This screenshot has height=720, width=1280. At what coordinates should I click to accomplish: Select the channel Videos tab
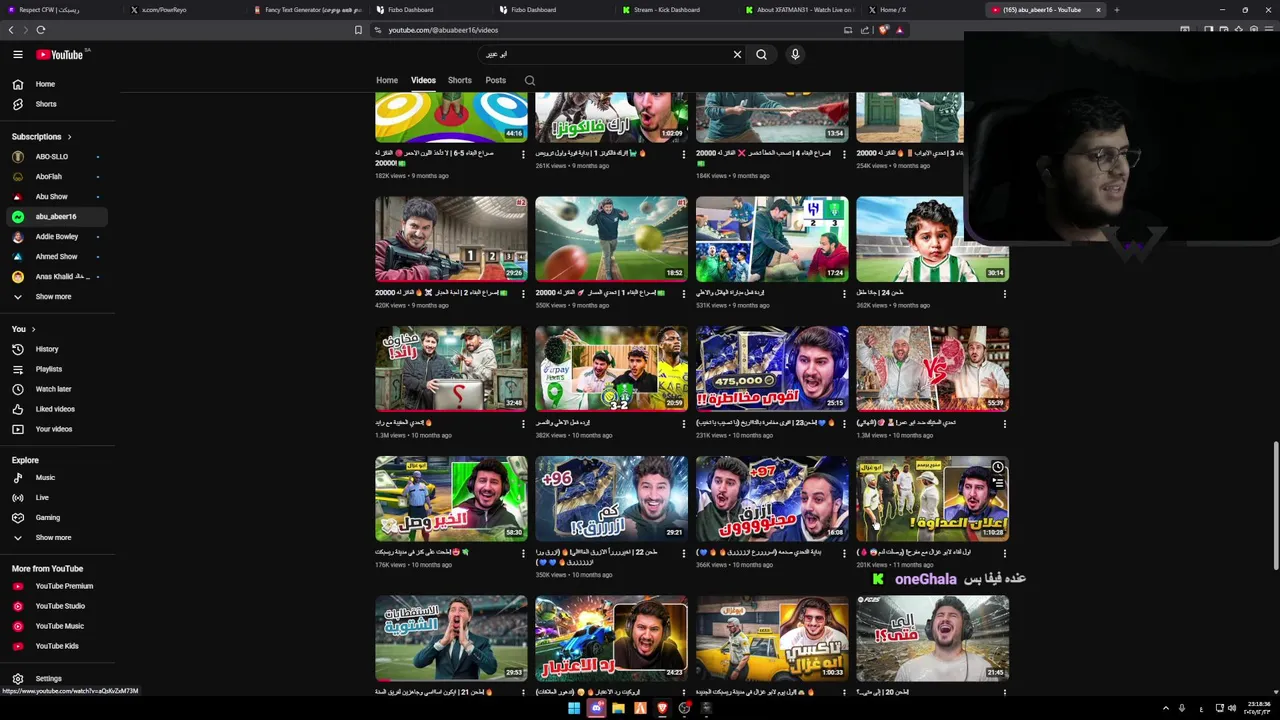click(423, 80)
